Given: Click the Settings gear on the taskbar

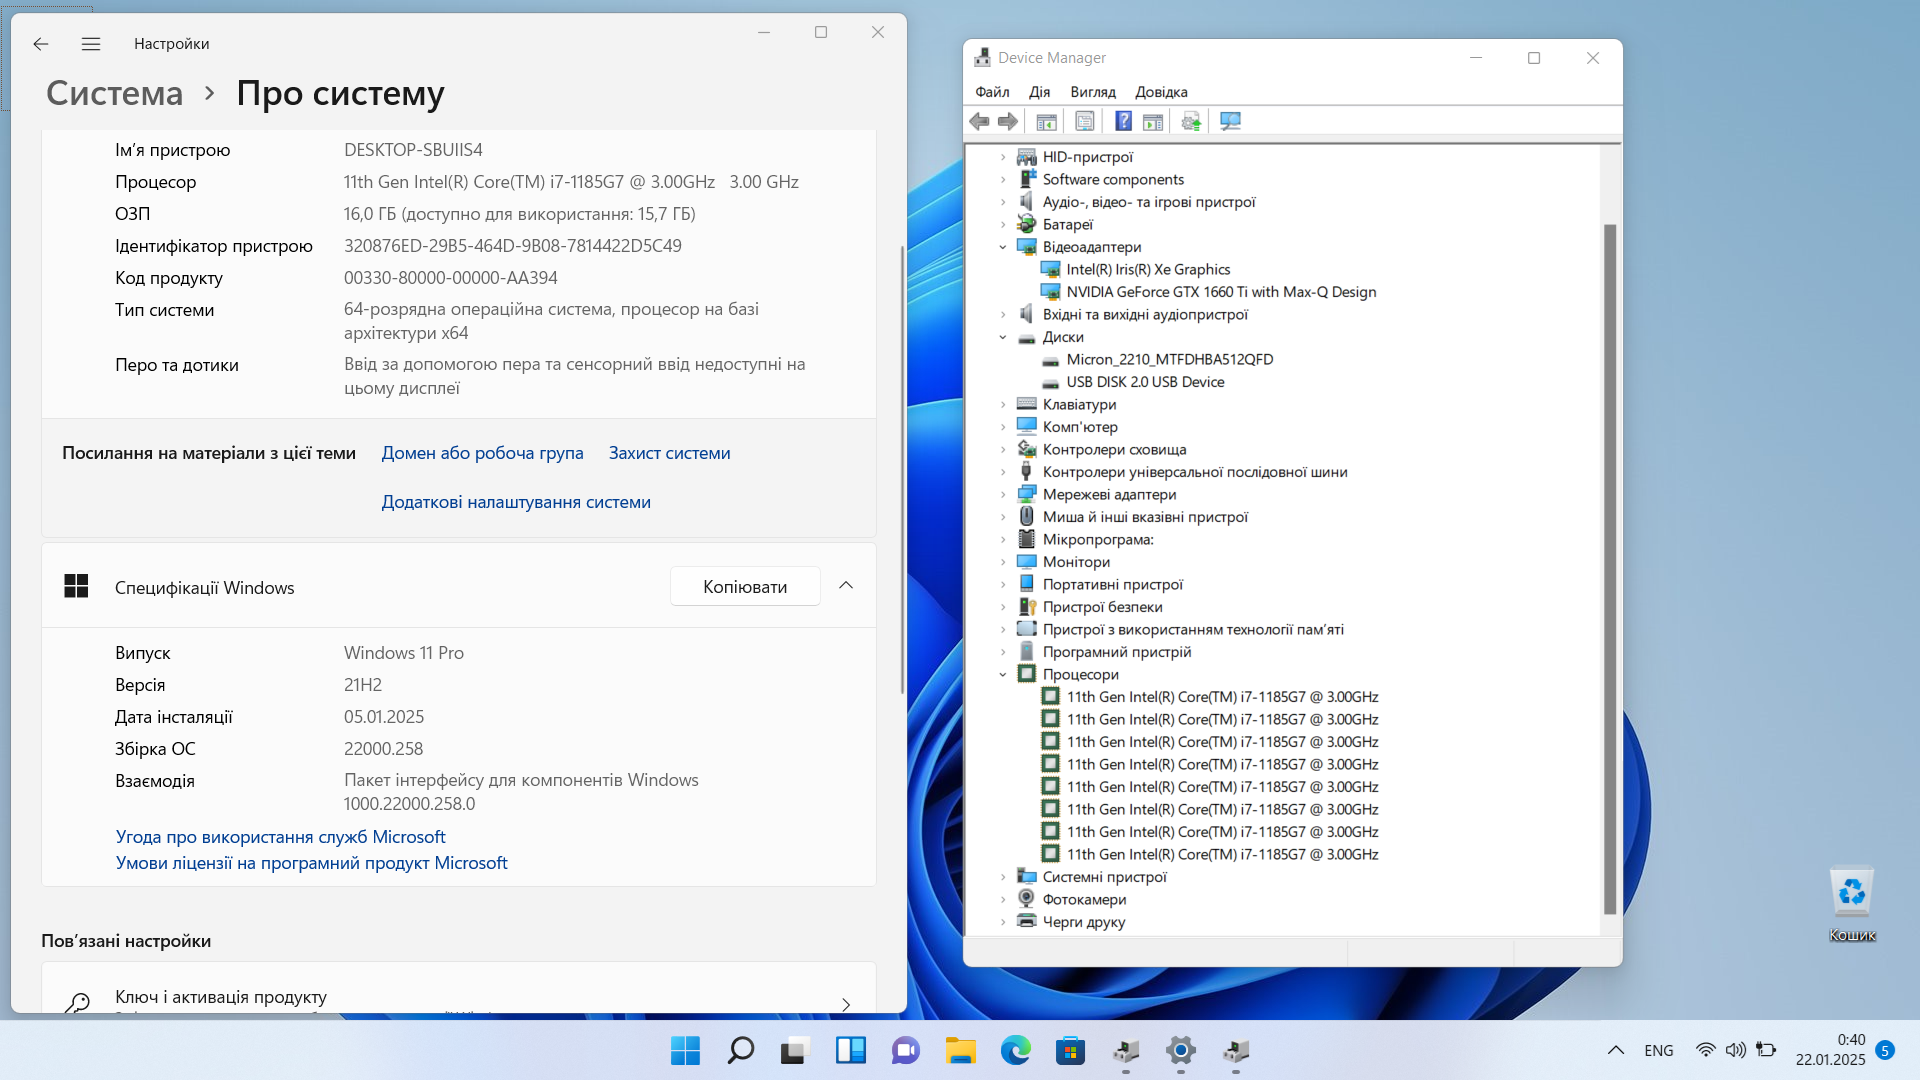Looking at the screenshot, I should (x=1181, y=1050).
